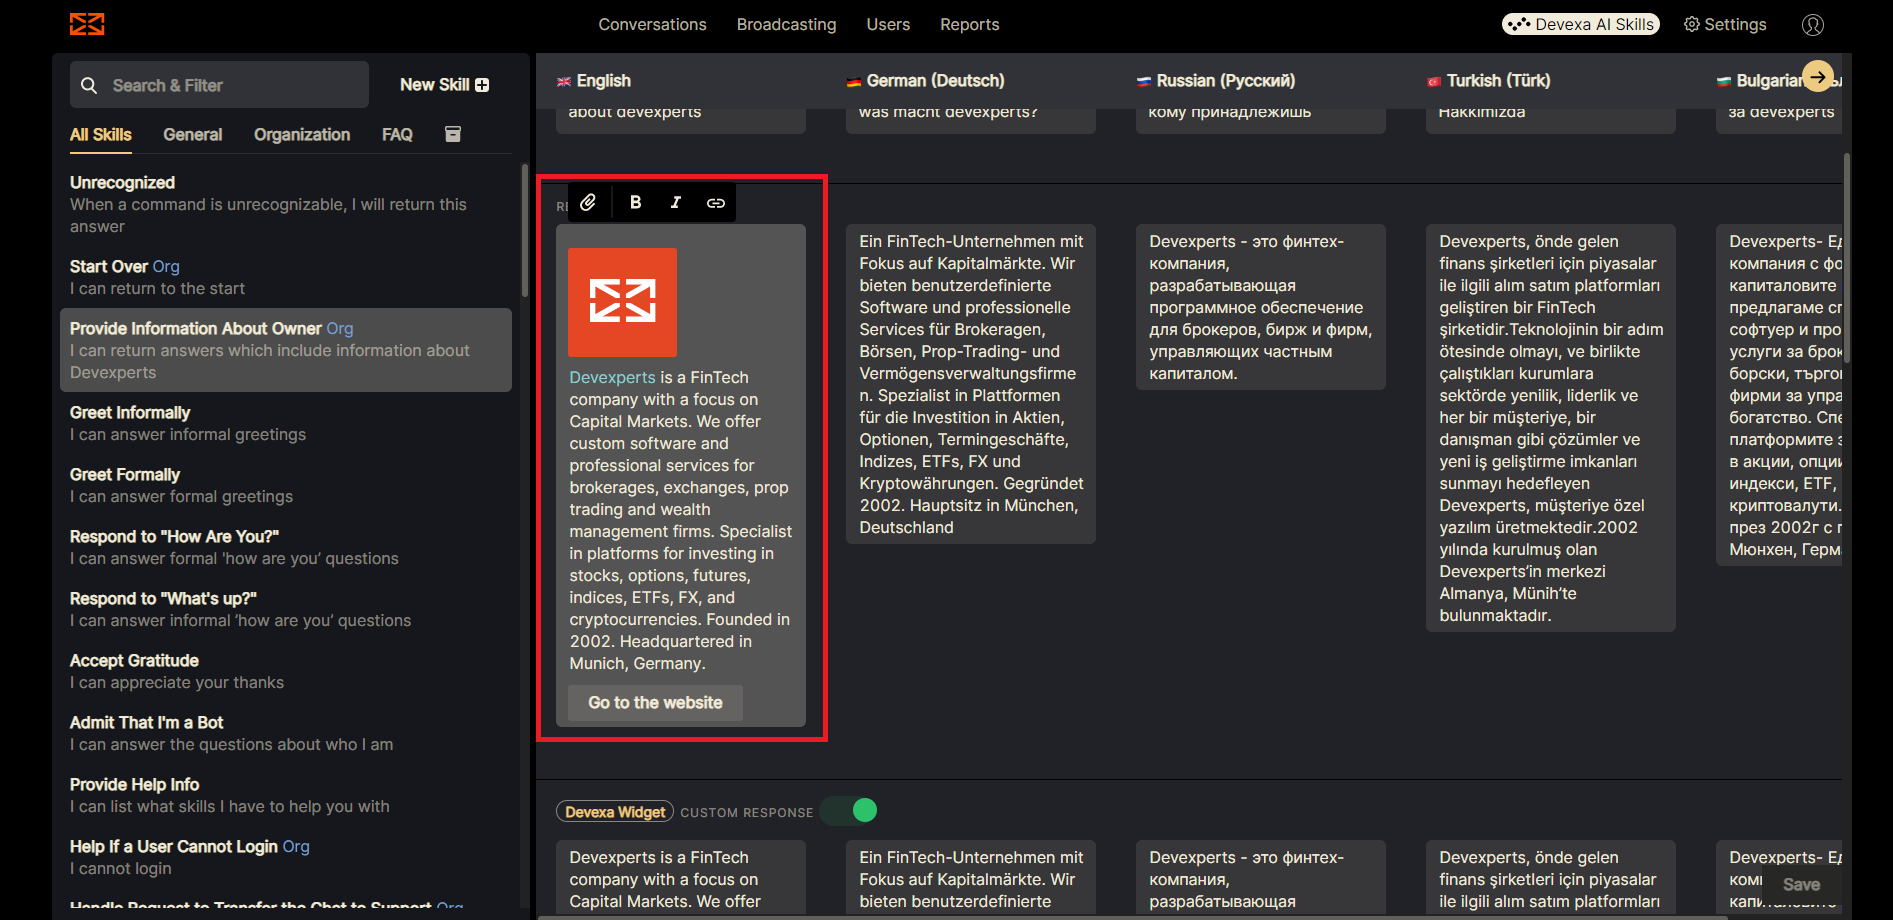The height and width of the screenshot is (920, 1893).
Task: Select the English language column header
Action: coord(594,81)
